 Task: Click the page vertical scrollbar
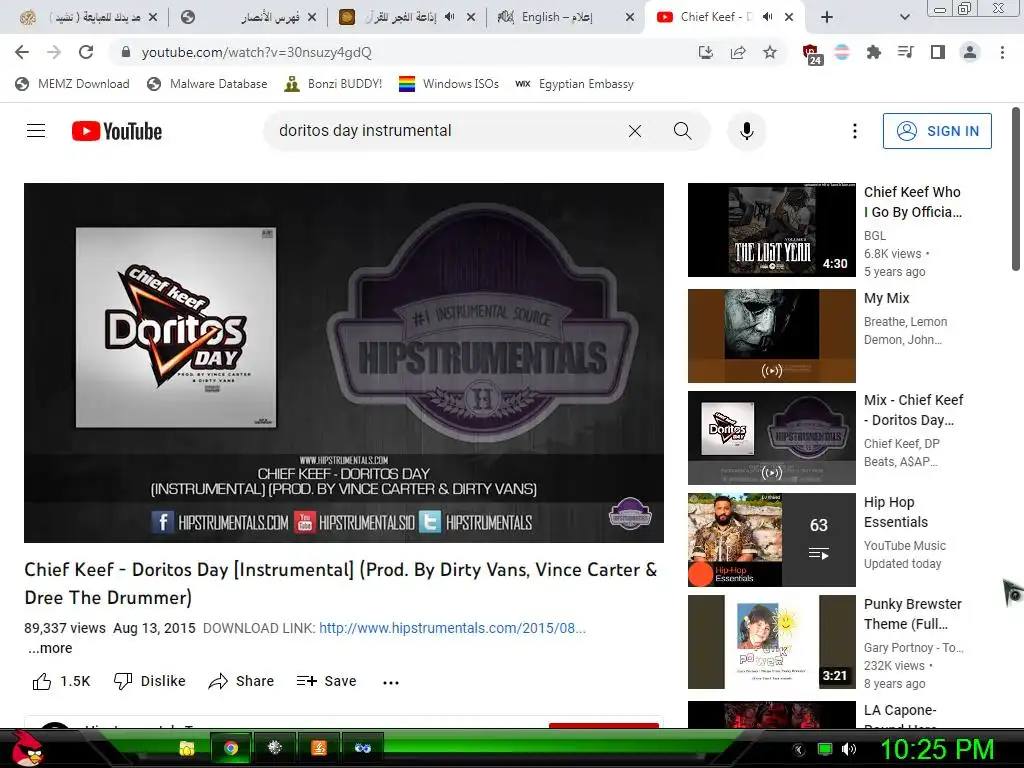pyautogui.click(x=1016, y=189)
